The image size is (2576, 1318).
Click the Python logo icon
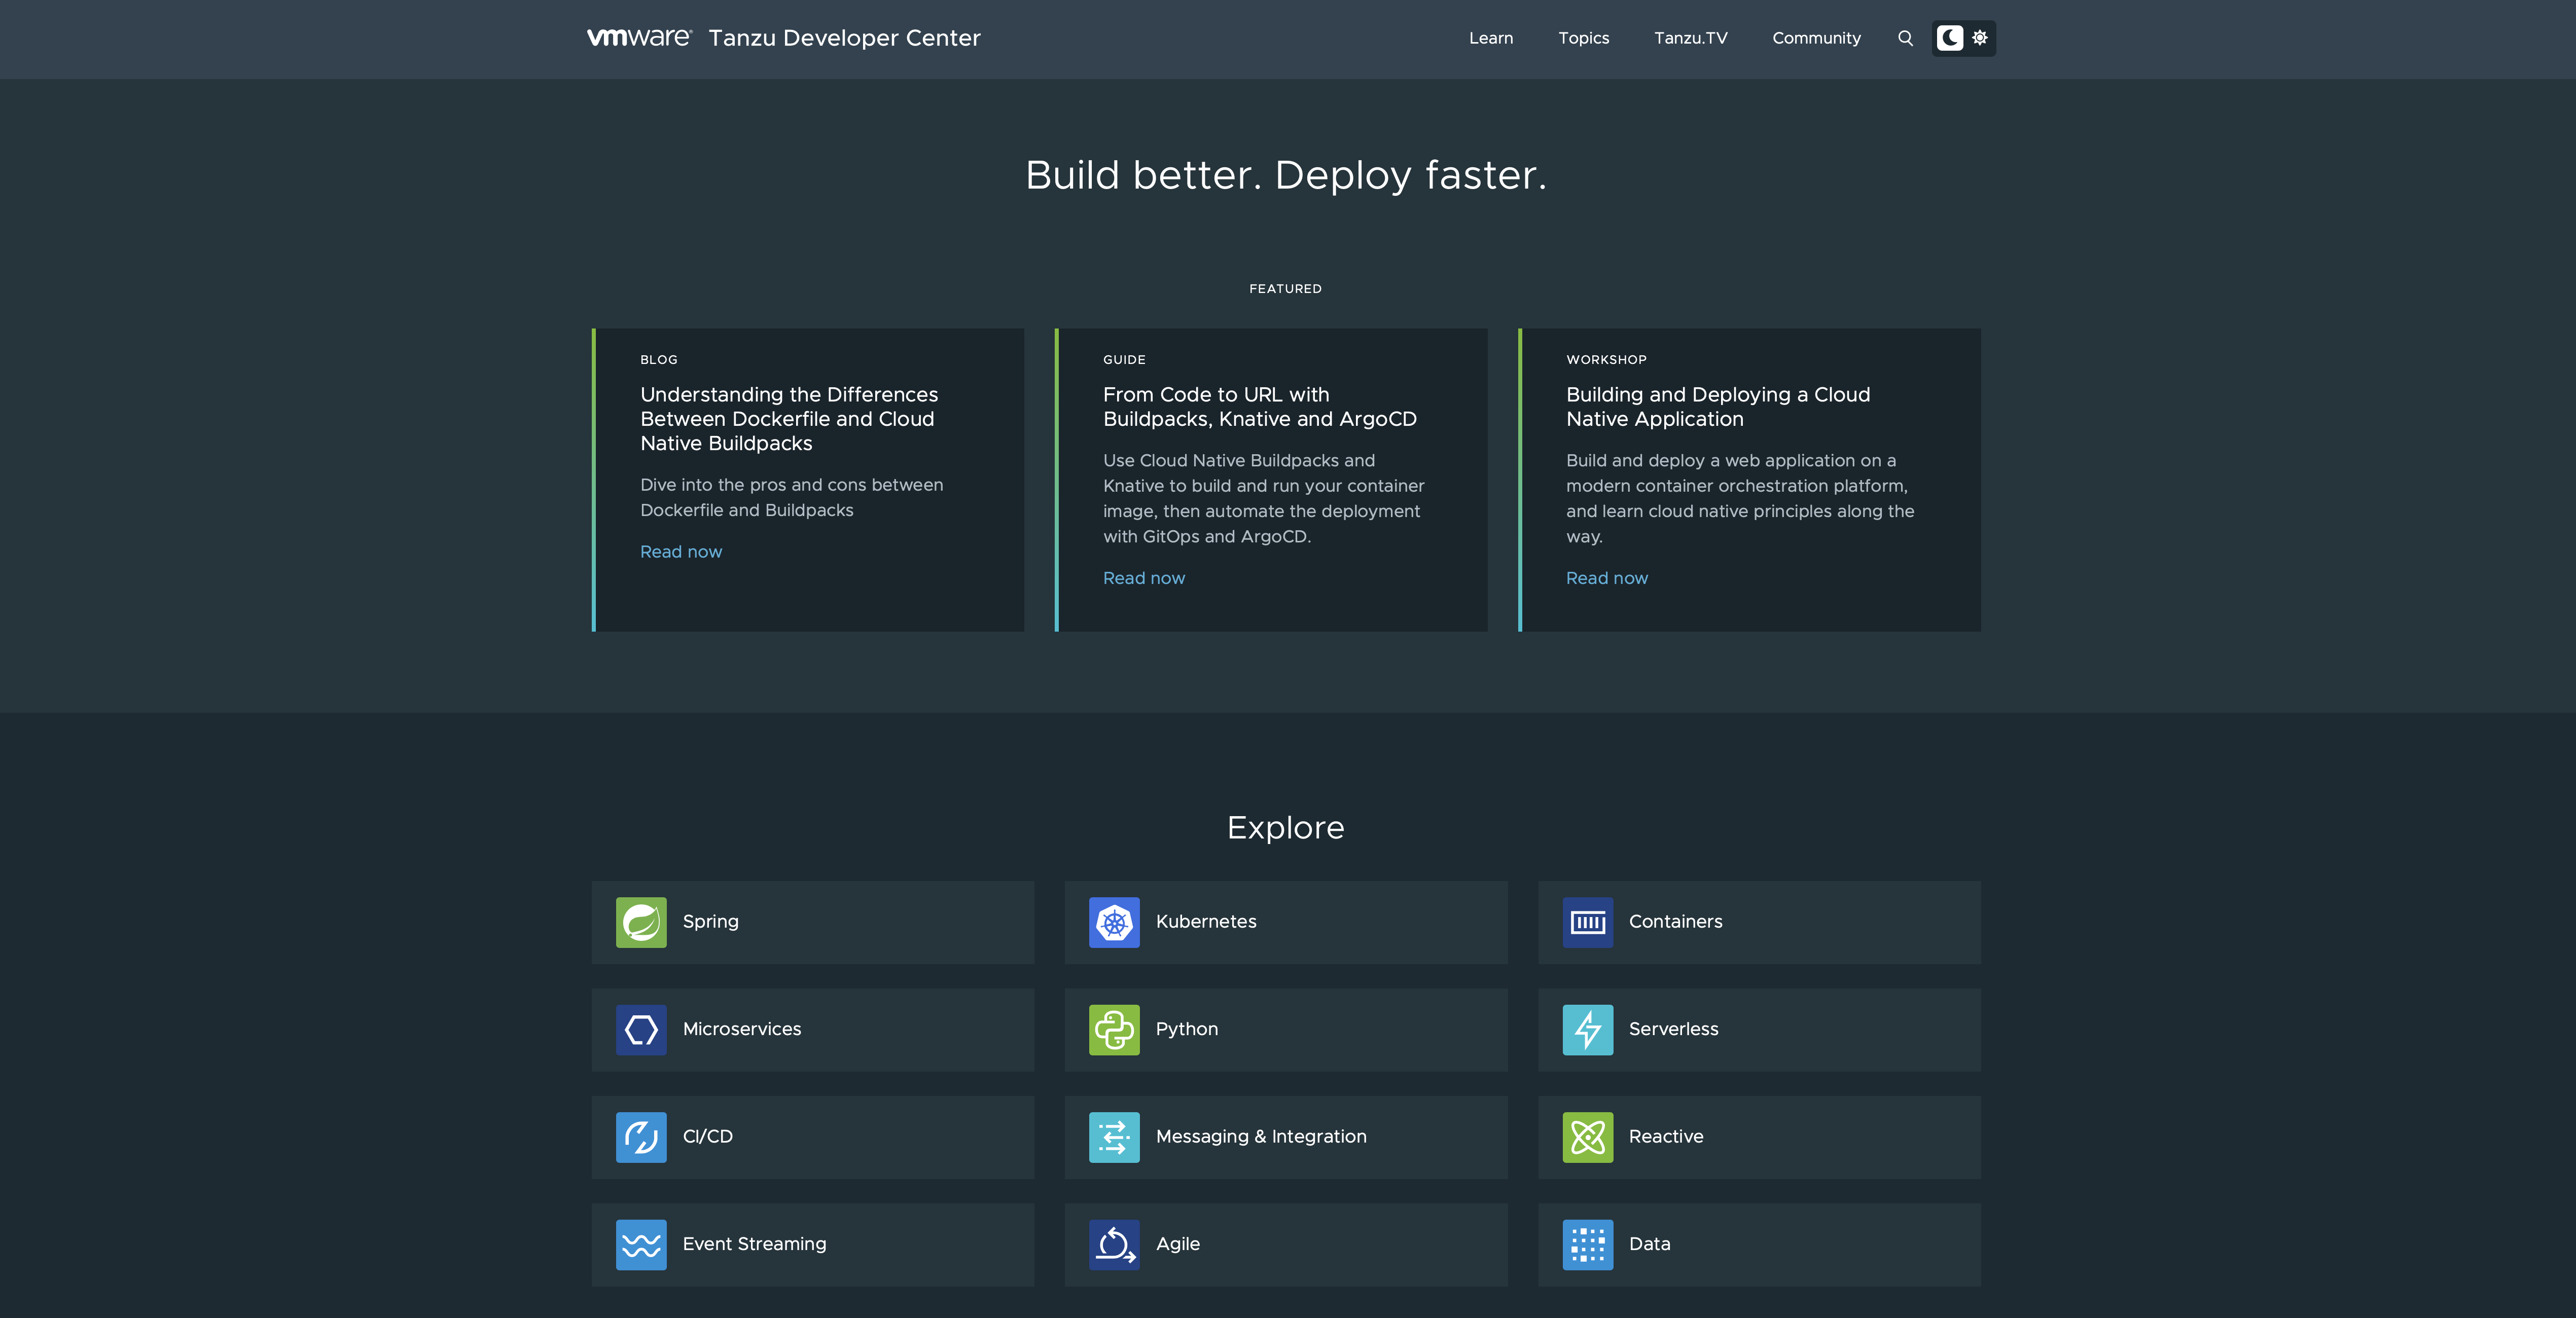tap(1114, 1029)
